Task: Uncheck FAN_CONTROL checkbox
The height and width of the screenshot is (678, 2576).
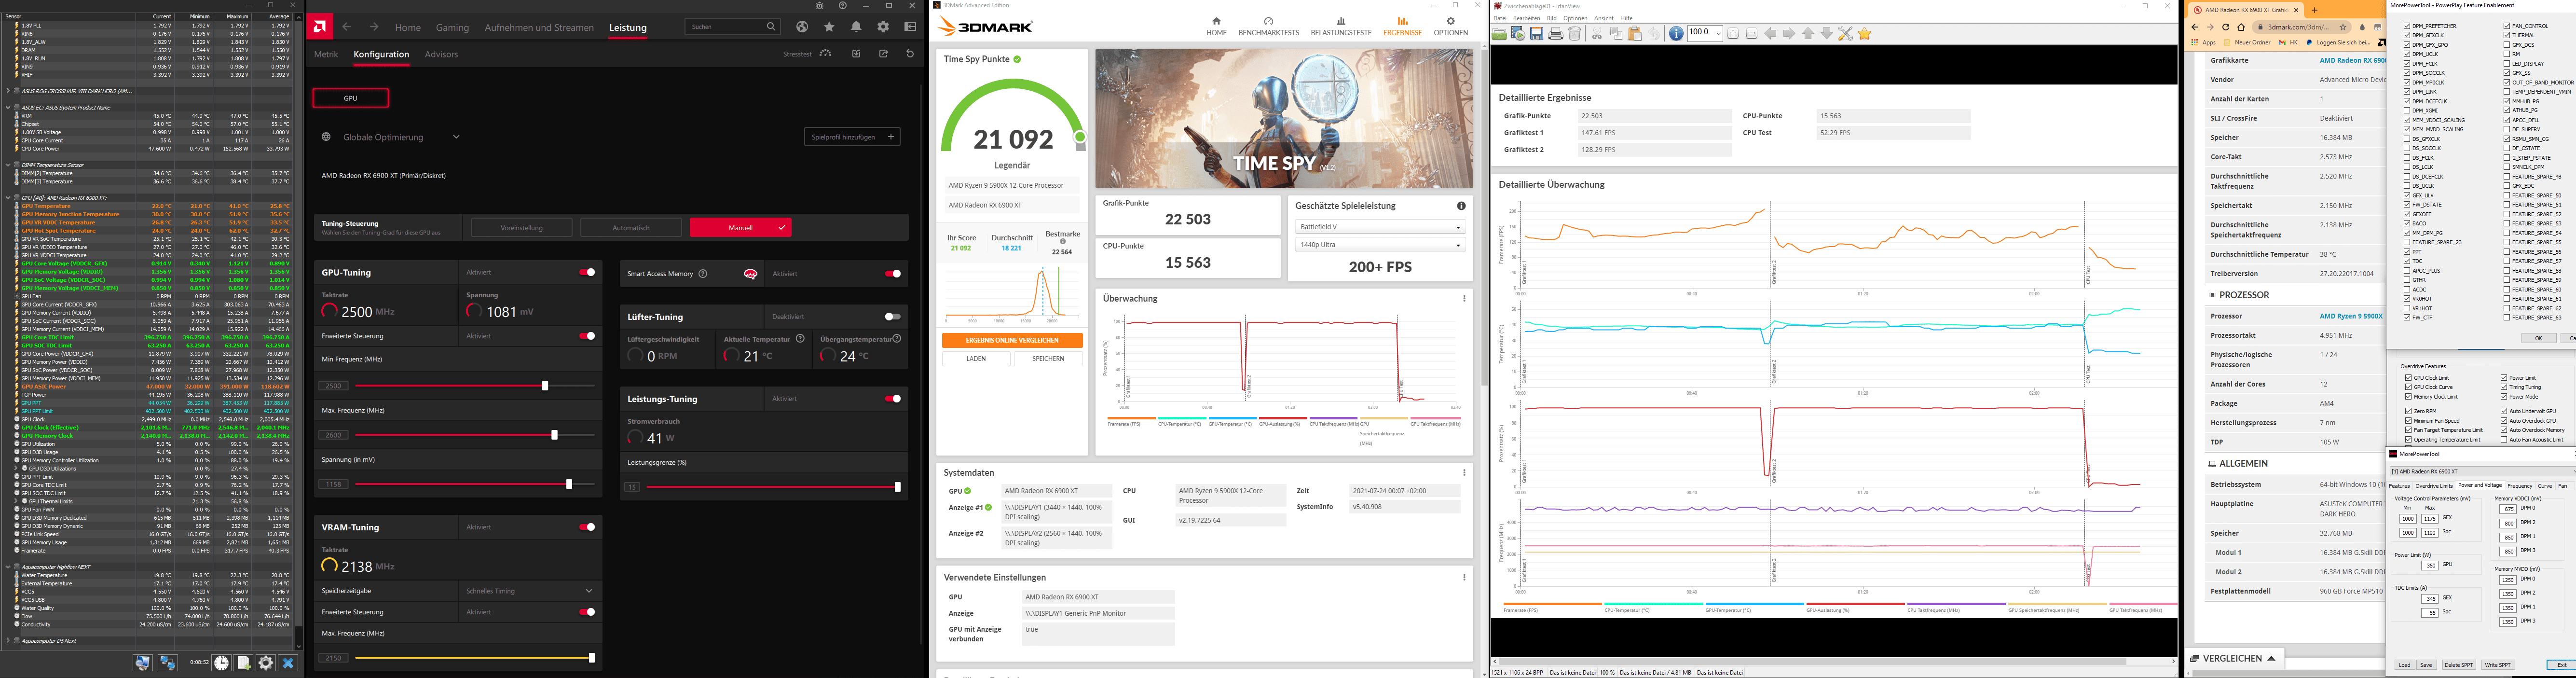Action: 2507,26
